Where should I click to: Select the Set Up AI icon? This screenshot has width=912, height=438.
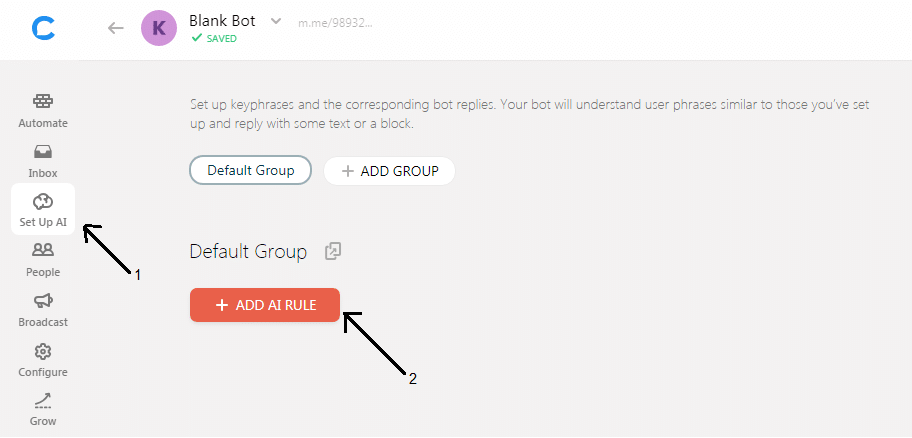click(x=43, y=201)
